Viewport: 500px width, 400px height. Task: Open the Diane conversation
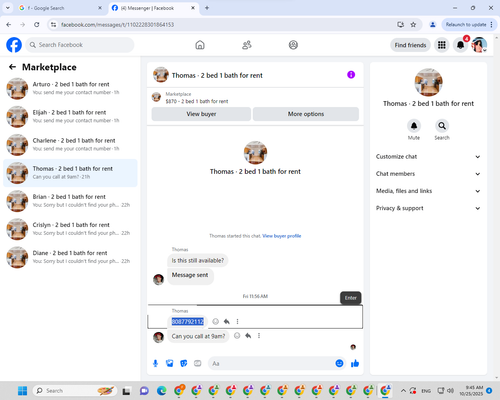(70, 257)
